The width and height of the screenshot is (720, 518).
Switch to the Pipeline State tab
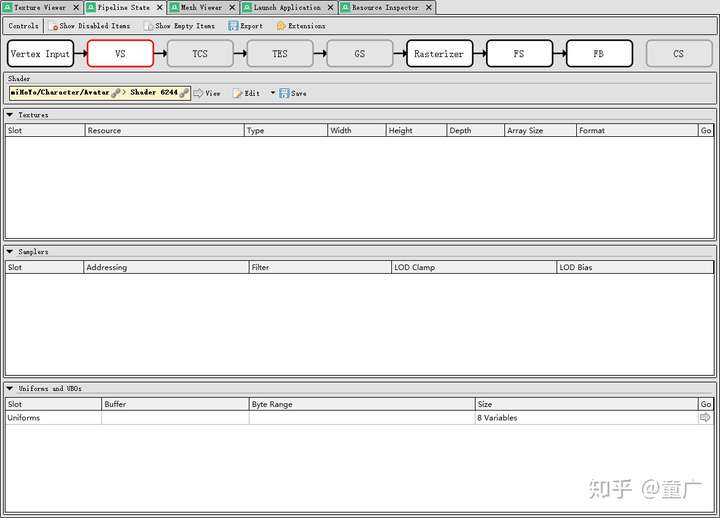[123, 7]
